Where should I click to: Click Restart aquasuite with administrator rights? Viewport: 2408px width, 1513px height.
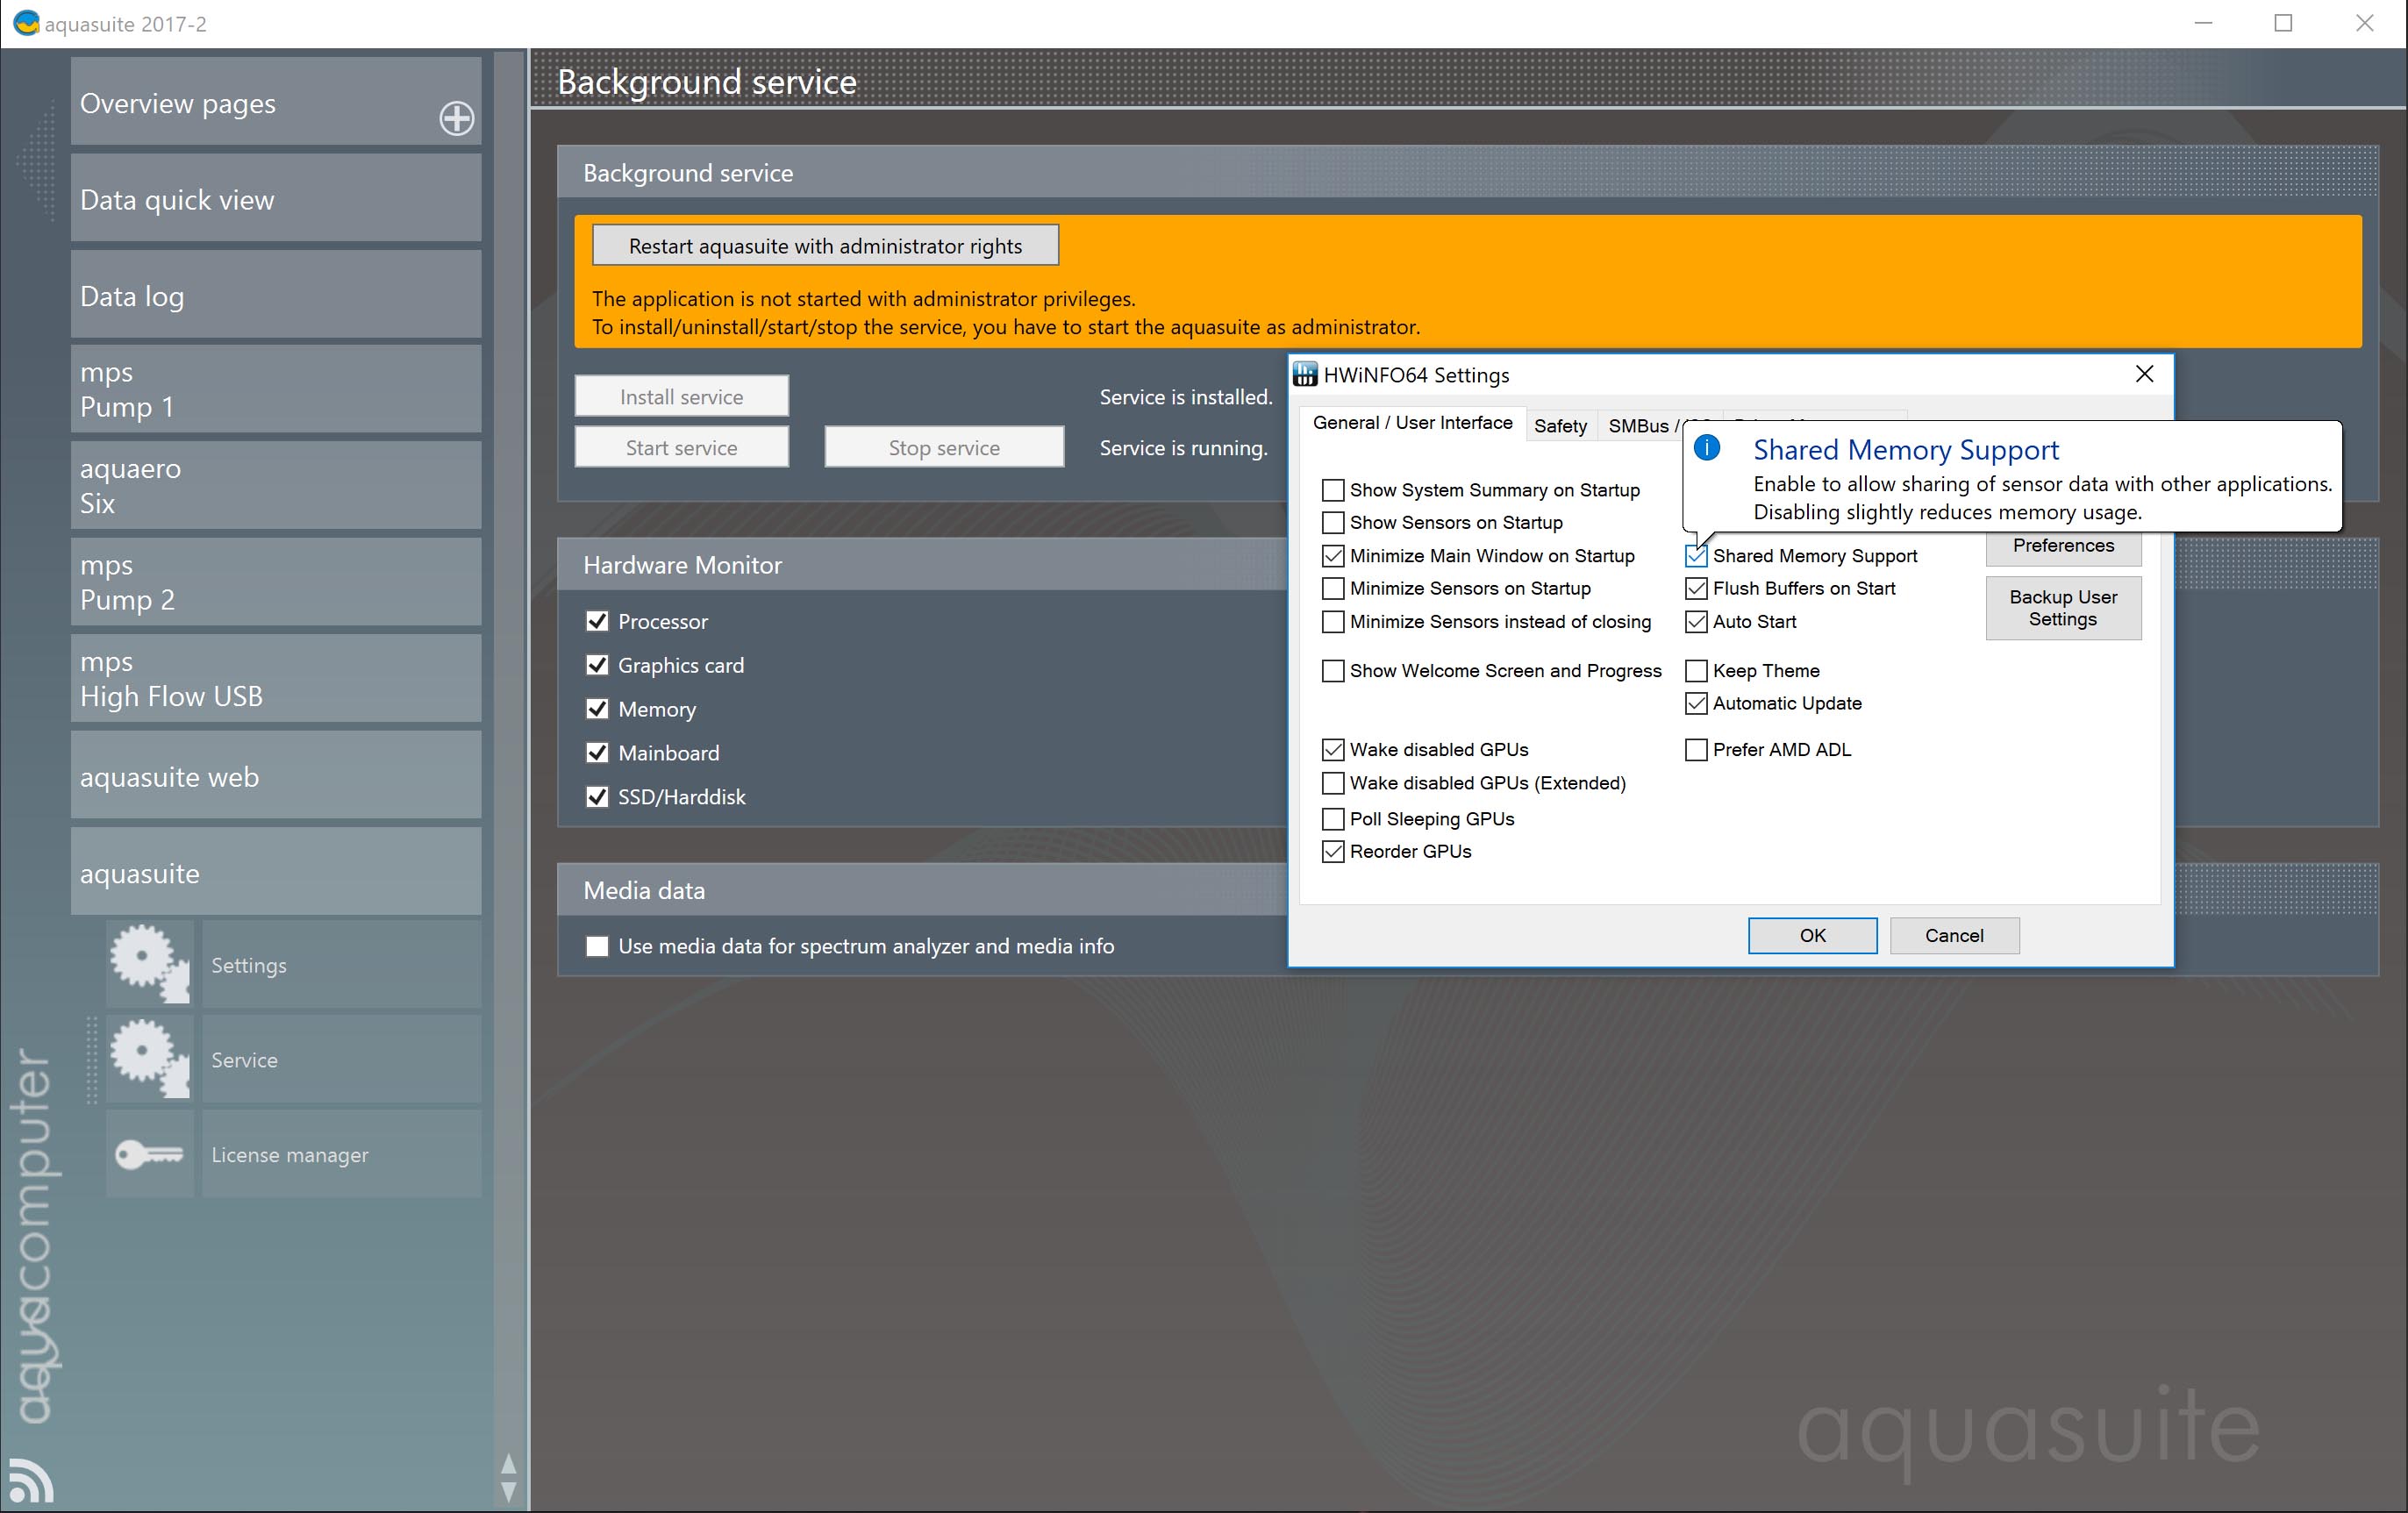825,246
